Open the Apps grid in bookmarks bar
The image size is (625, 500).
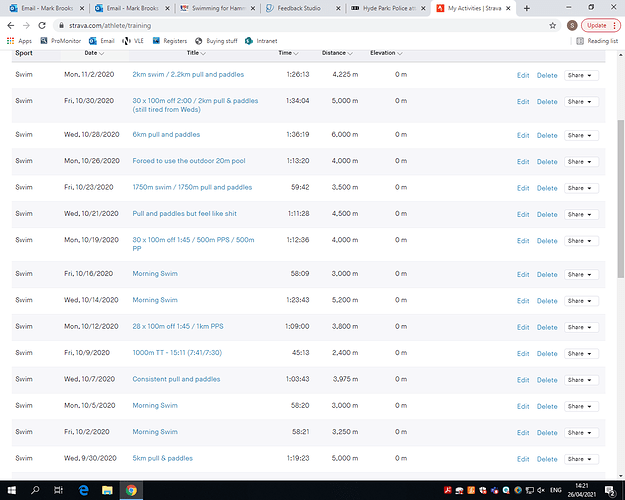pos(19,41)
